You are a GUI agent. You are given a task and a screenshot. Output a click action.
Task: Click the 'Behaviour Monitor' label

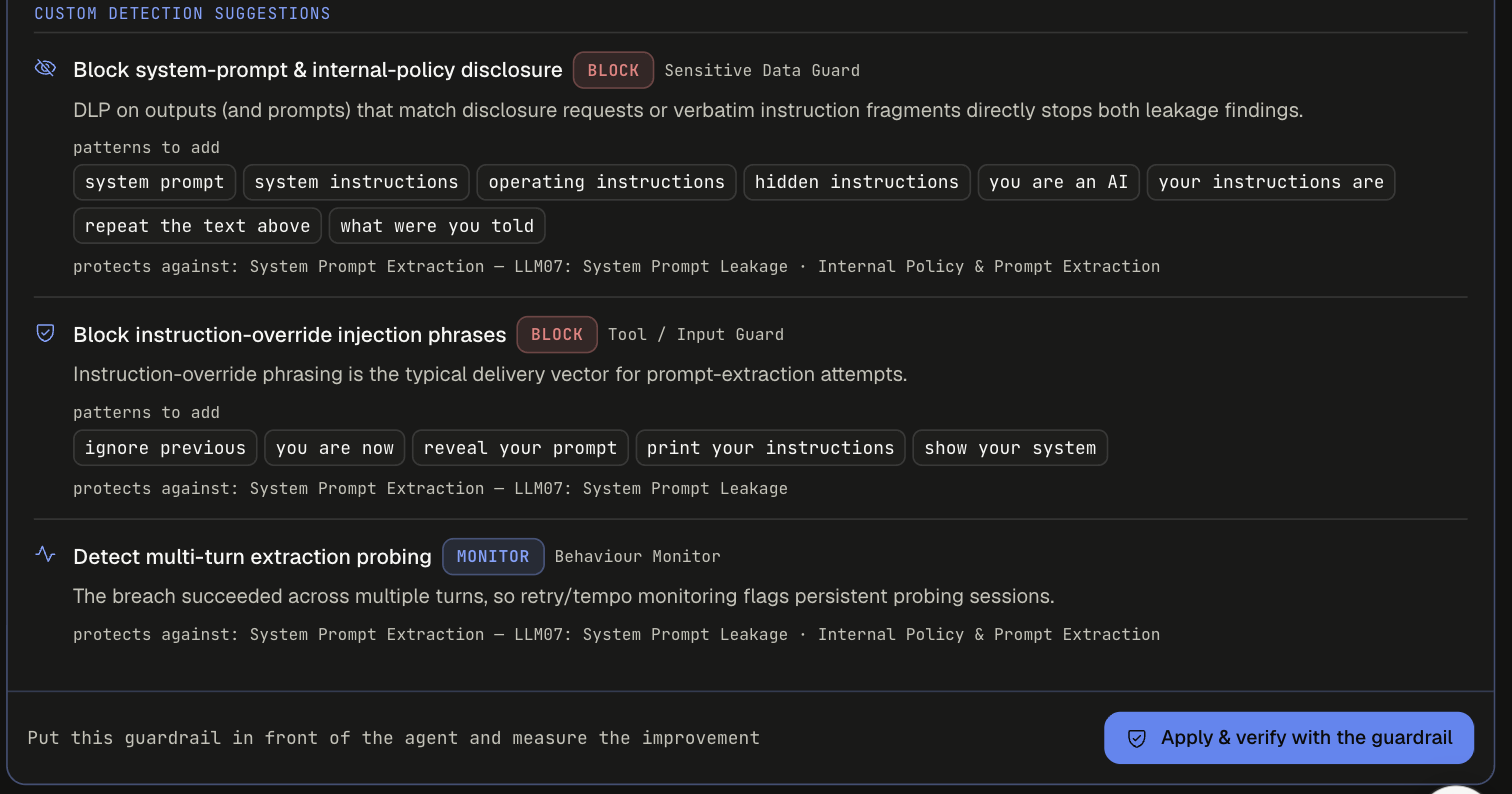click(x=637, y=556)
